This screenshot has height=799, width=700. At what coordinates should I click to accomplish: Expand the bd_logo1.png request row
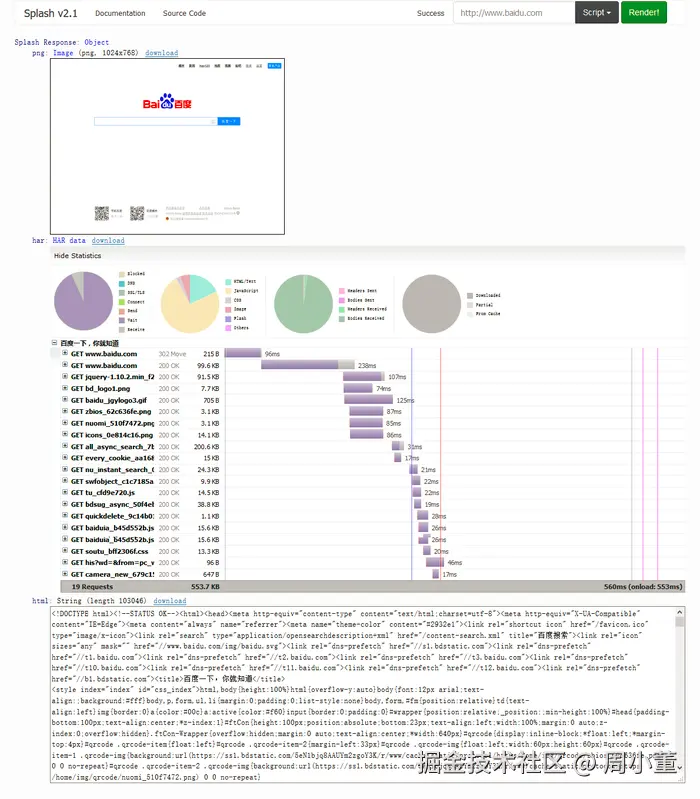click(x=65, y=388)
